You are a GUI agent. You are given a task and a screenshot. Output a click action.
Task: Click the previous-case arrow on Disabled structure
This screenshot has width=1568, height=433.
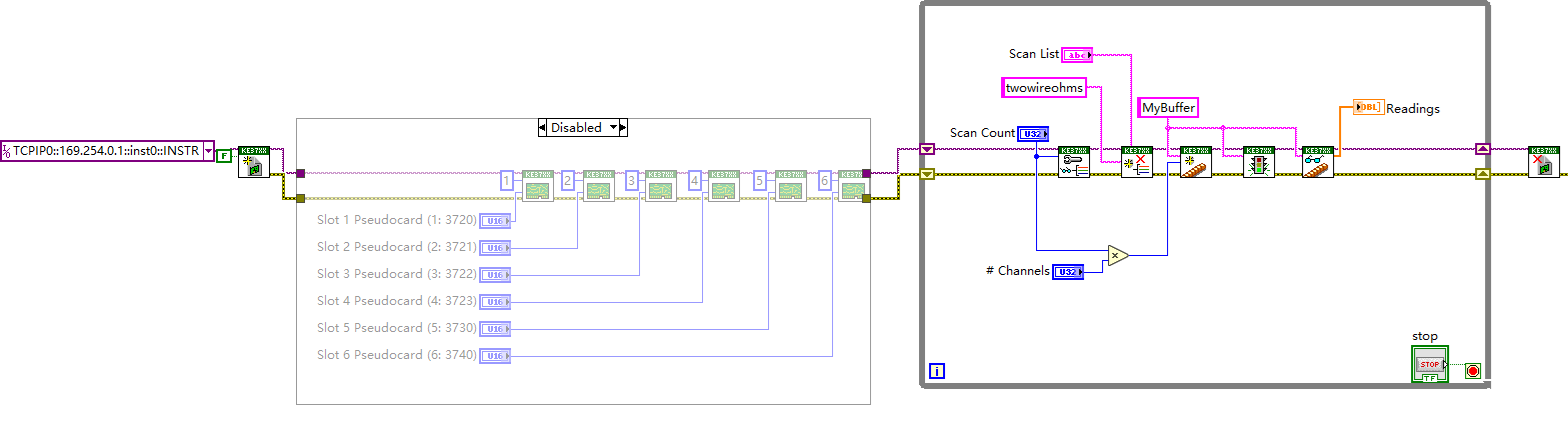[x=543, y=128]
